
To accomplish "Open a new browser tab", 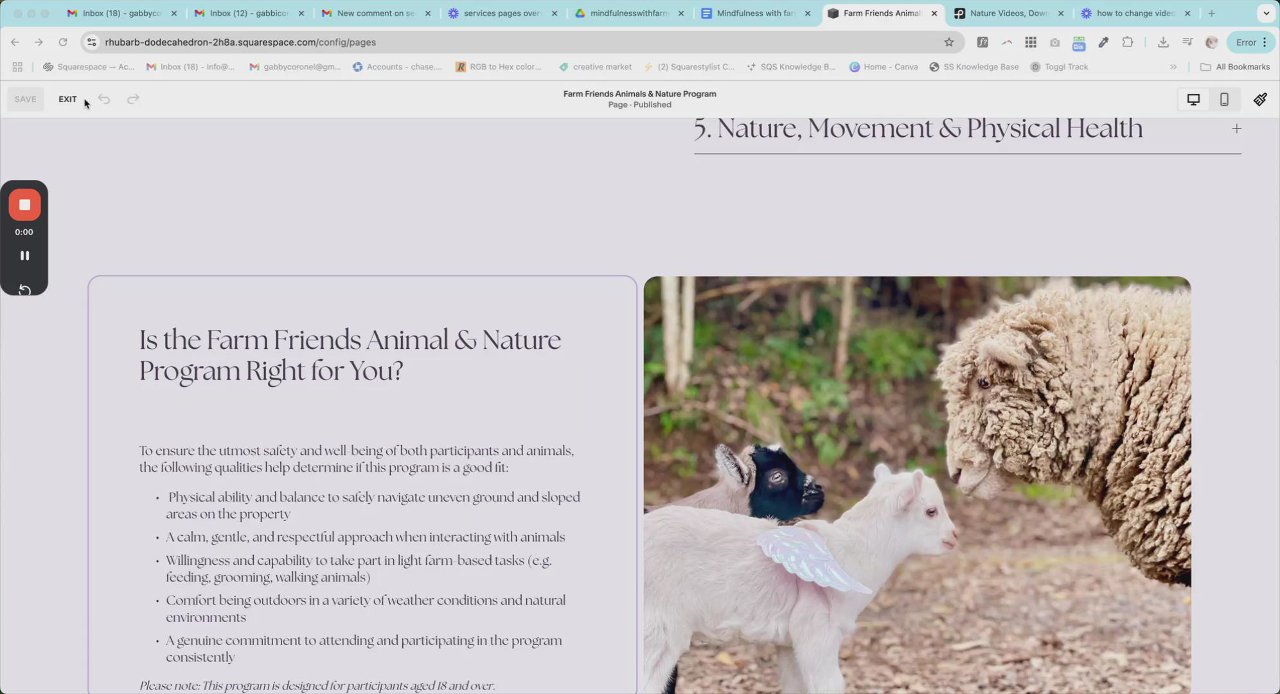I will pyautogui.click(x=1211, y=13).
